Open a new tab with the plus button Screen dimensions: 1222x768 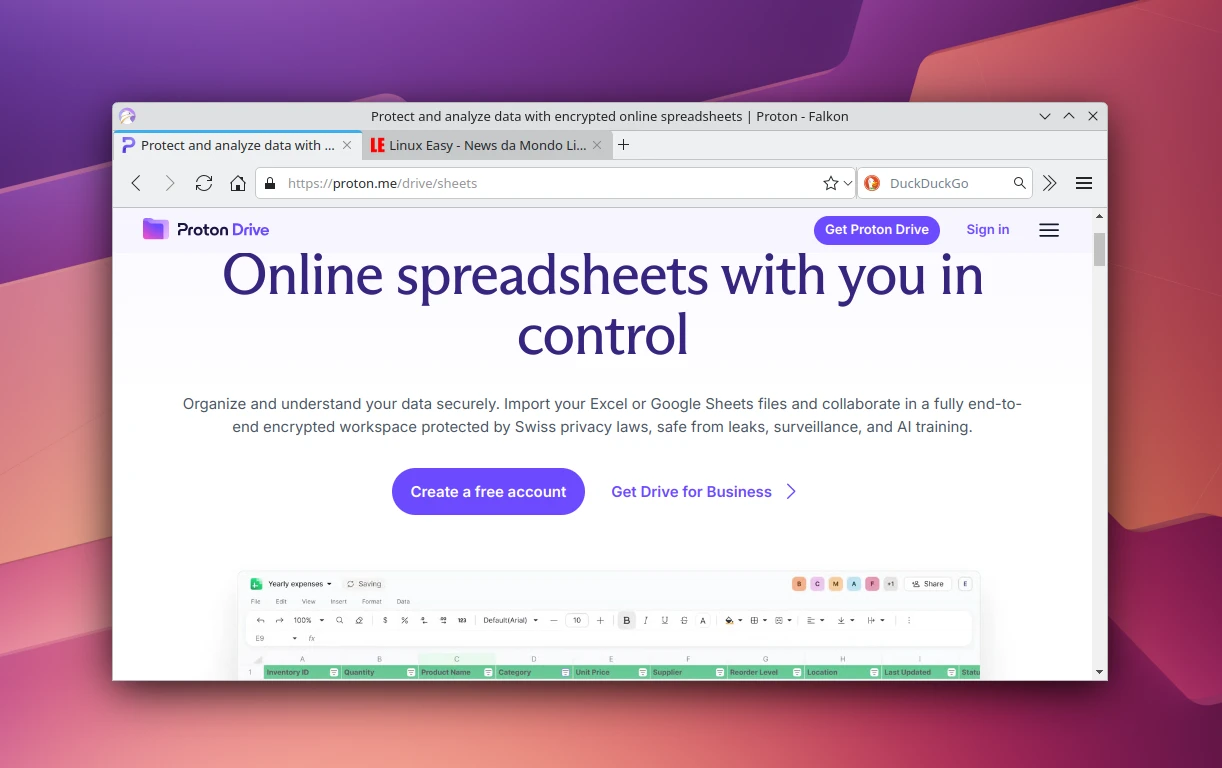point(624,145)
